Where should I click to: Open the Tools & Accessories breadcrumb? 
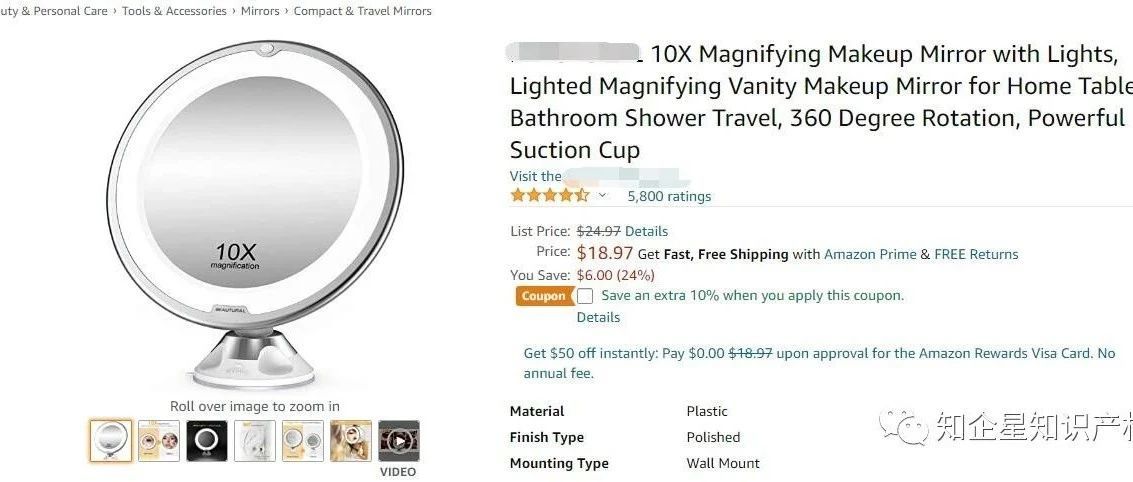174,11
